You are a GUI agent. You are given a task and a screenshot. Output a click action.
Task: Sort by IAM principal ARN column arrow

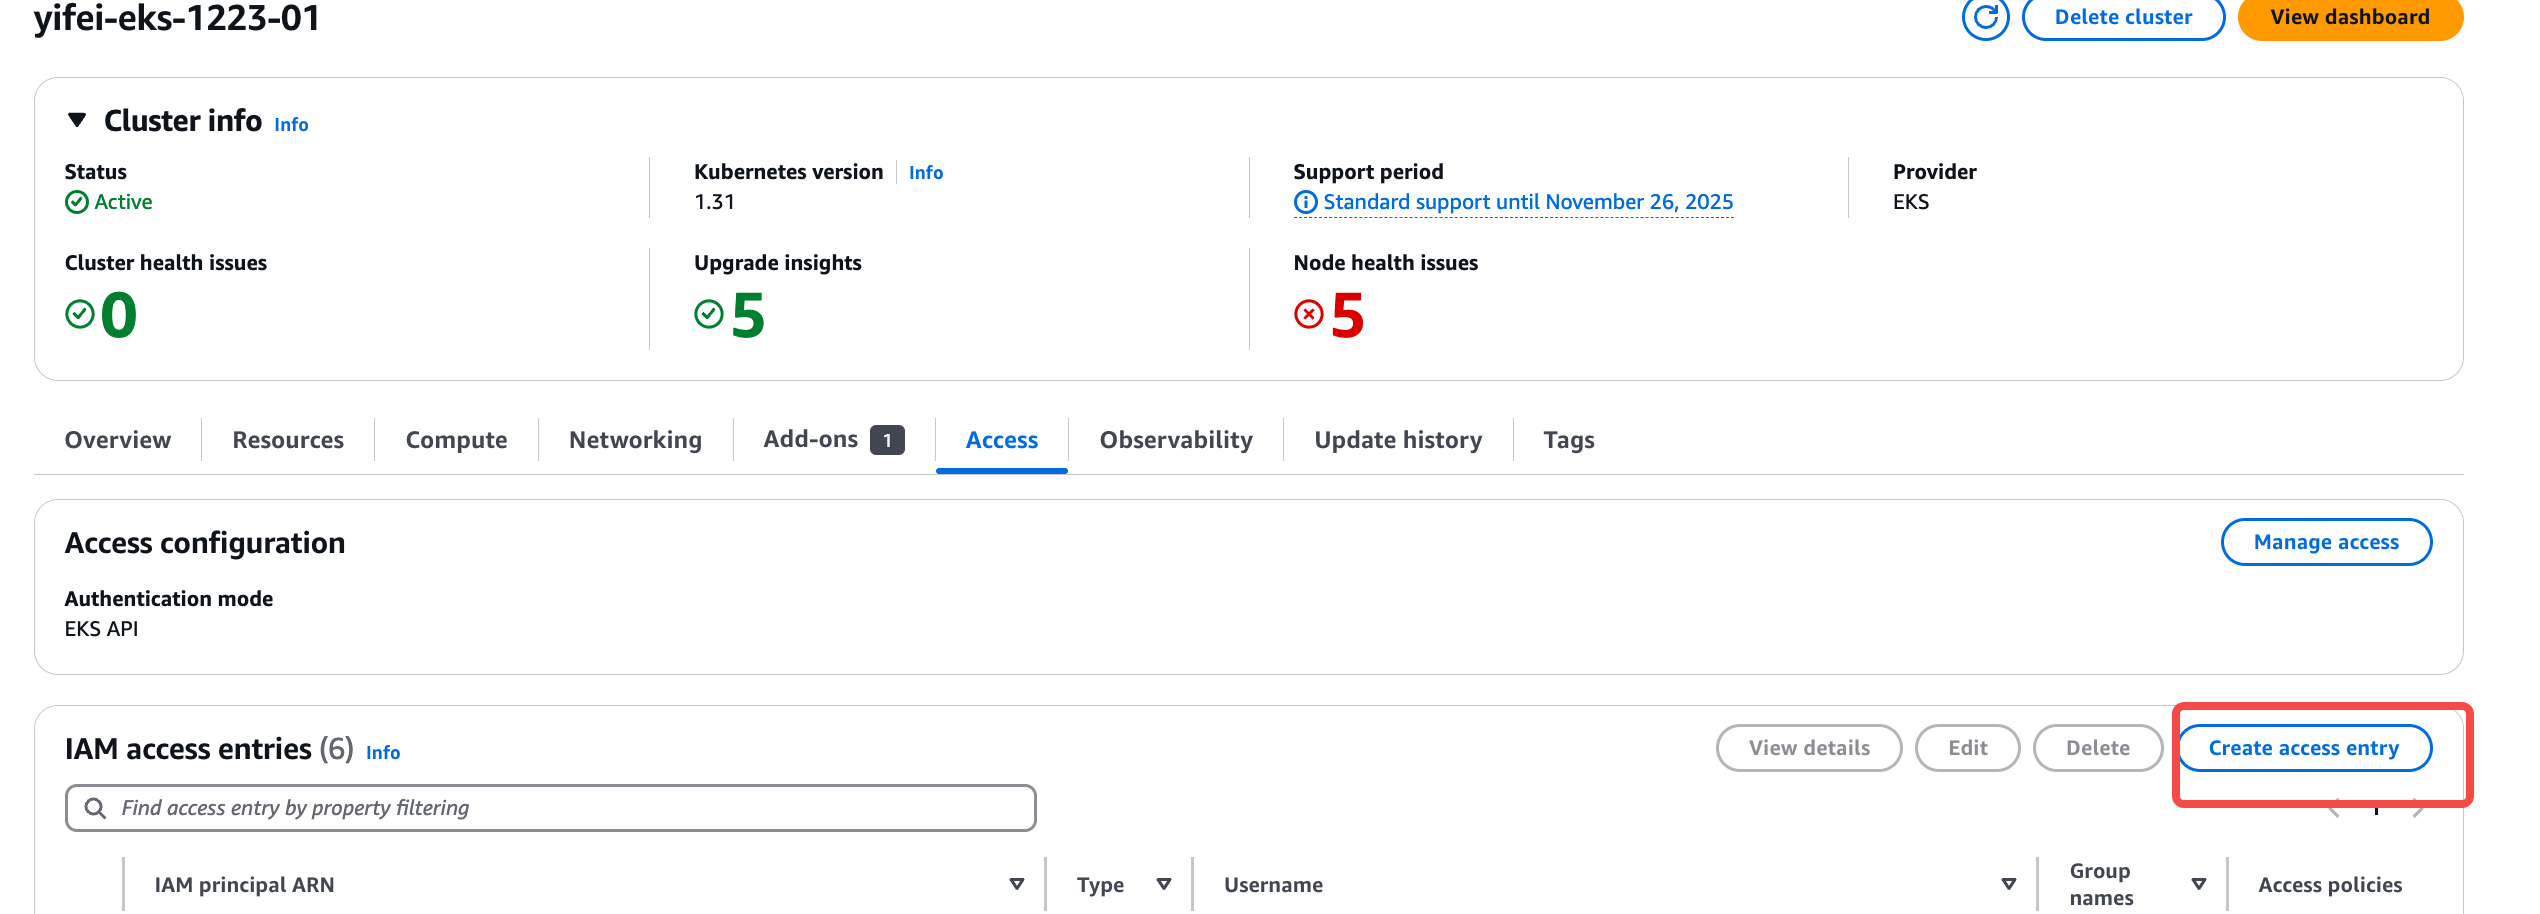tap(1017, 884)
